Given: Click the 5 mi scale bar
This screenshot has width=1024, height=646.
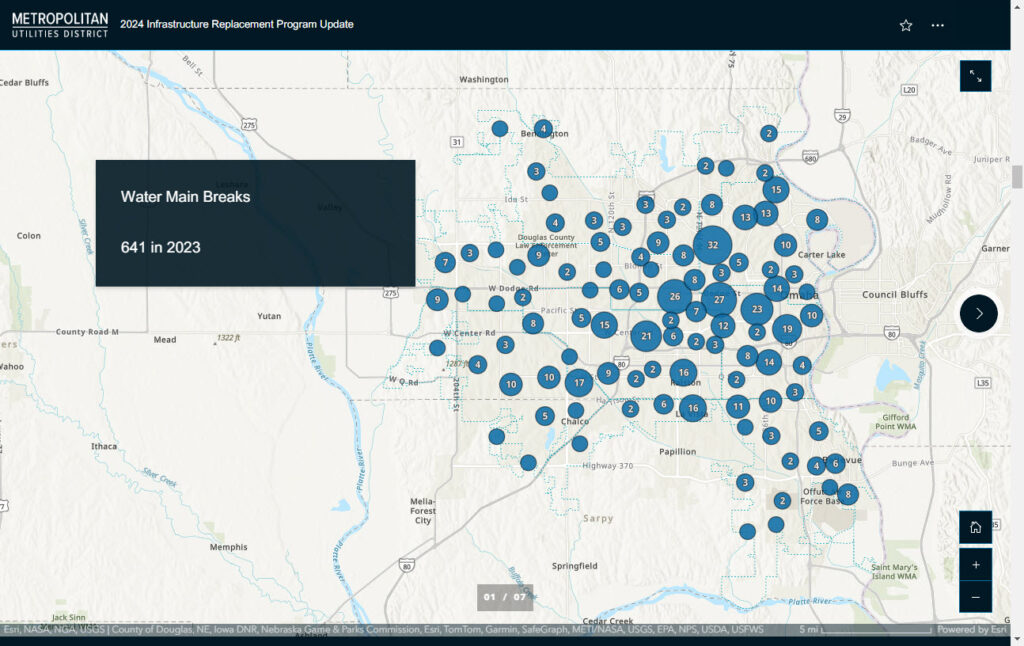Looking at the screenshot, I should (x=865, y=630).
